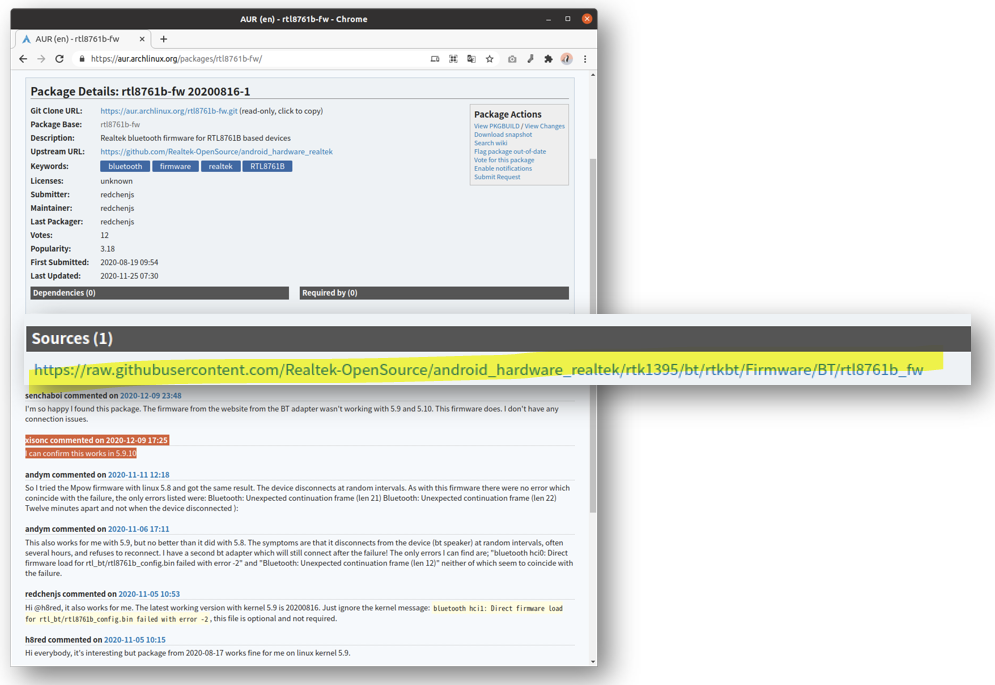
Task: Click Last Updated value 2020-11-25 07:30
Action: [x=129, y=276]
